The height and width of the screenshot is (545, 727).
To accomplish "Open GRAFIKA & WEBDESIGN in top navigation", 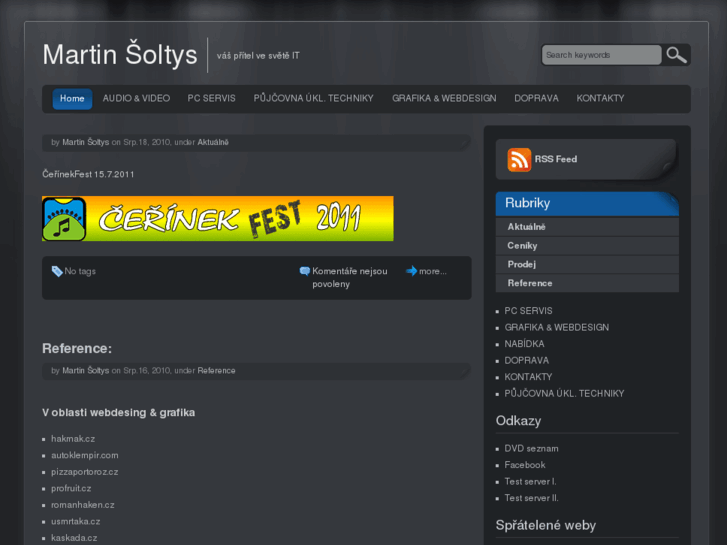I will pyautogui.click(x=444, y=98).
